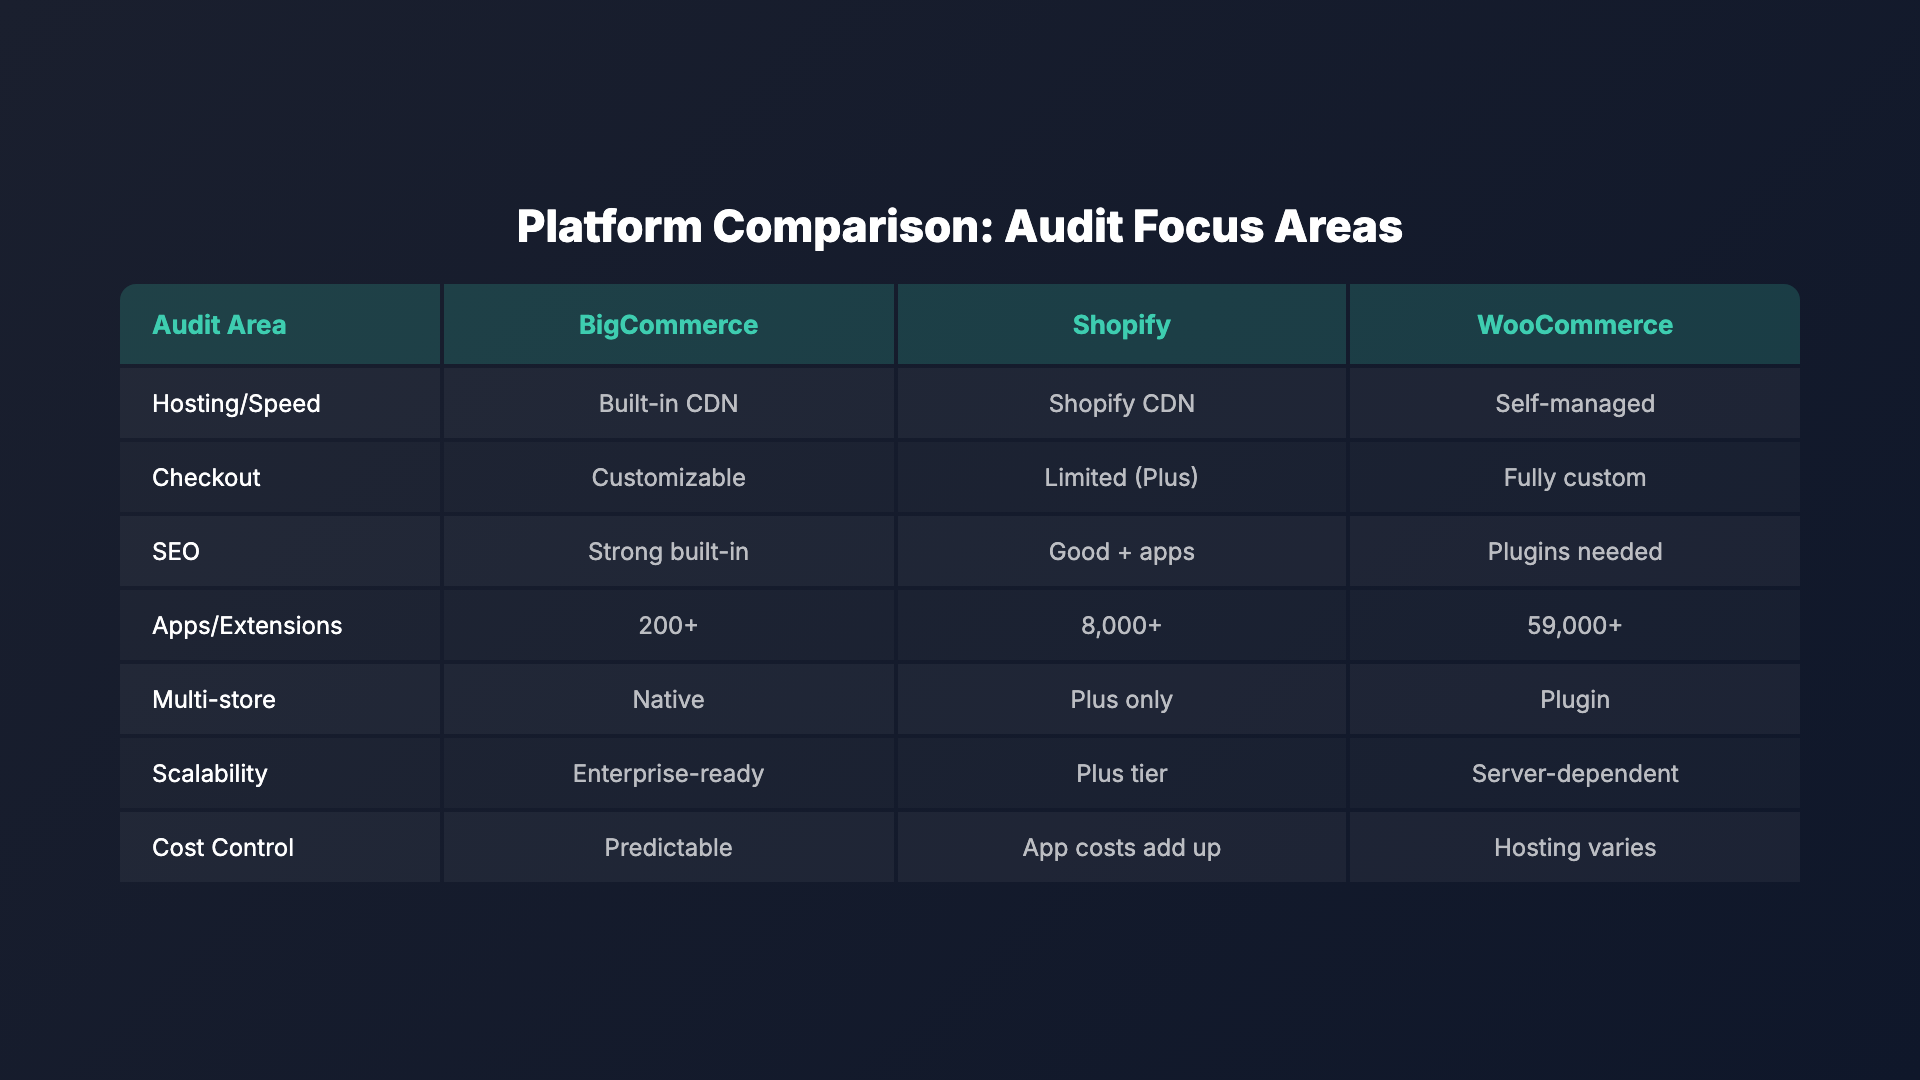Select the Shopify column header
This screenshot has height=1080, width=1920.
[x=1121, y=324]
